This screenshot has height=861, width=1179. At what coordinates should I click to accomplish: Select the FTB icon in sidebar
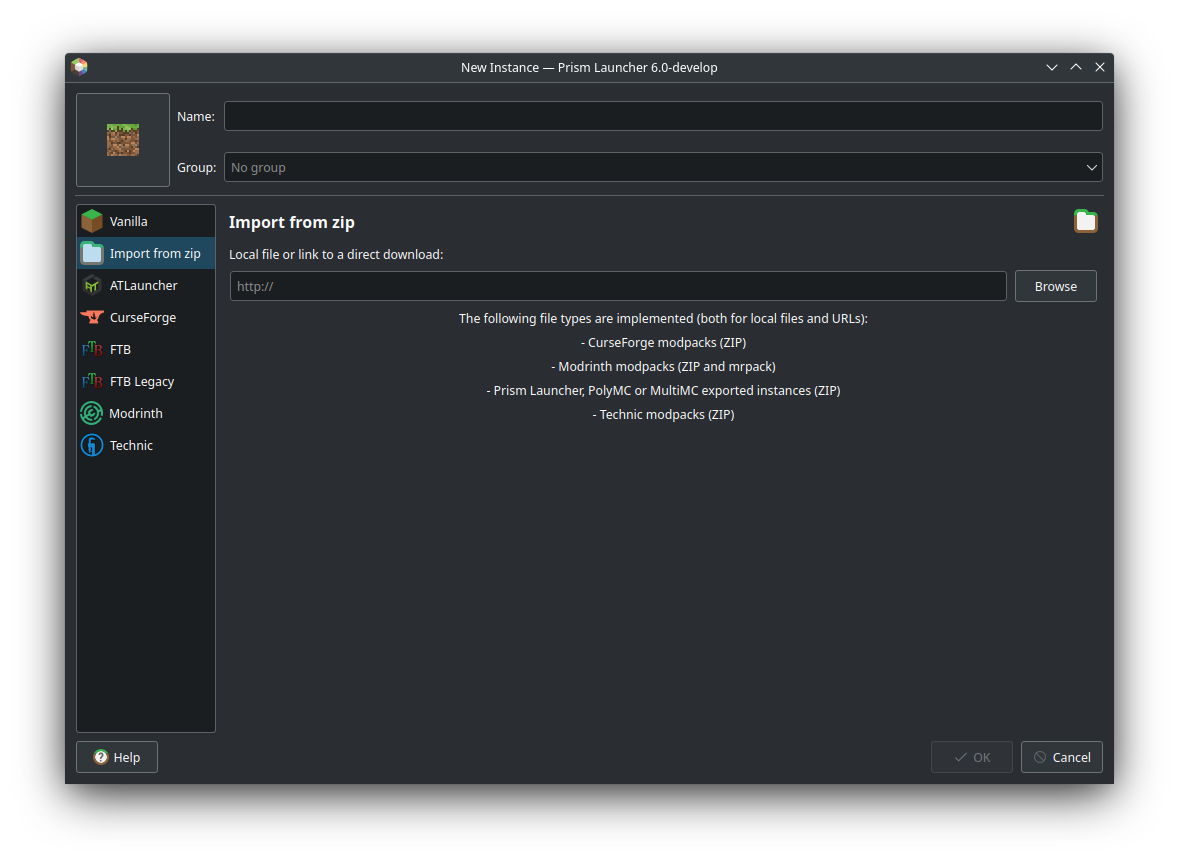point(92,350)
